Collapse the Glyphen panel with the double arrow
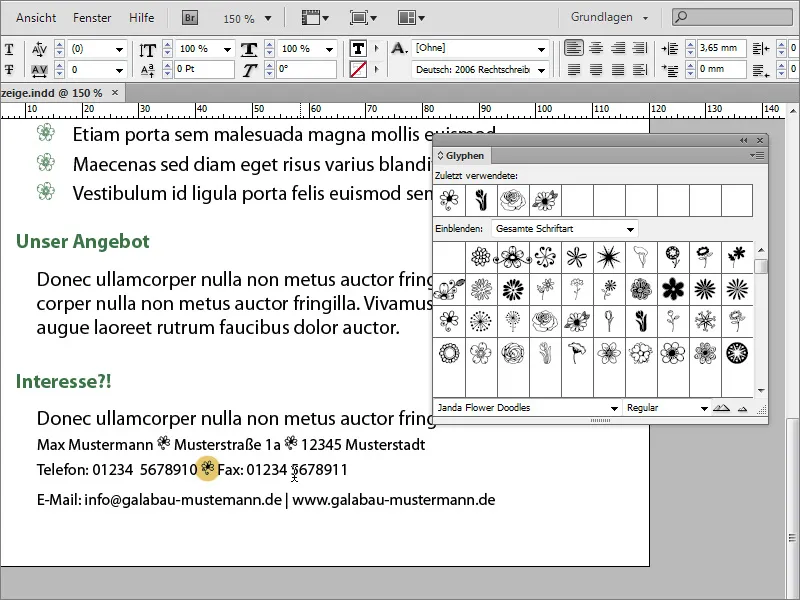 pyautogui.click(x=743, y=140)
